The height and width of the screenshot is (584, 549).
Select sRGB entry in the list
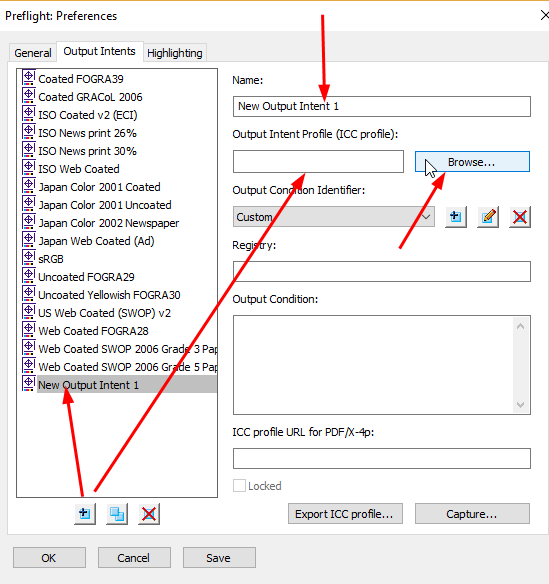pyautogui.click(x=51, y=259)
